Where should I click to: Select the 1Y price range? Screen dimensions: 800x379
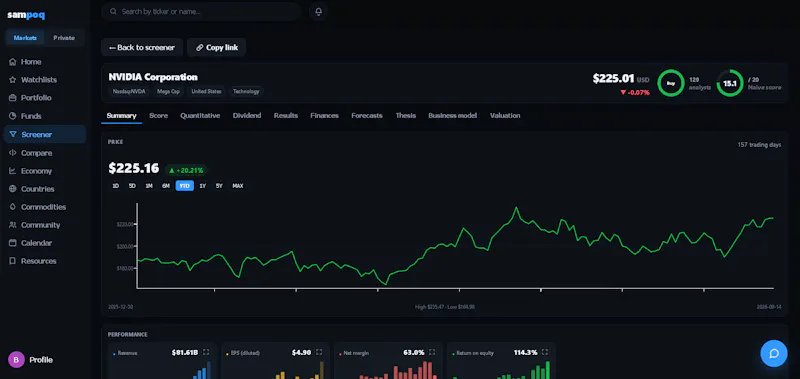click(203, 186)
